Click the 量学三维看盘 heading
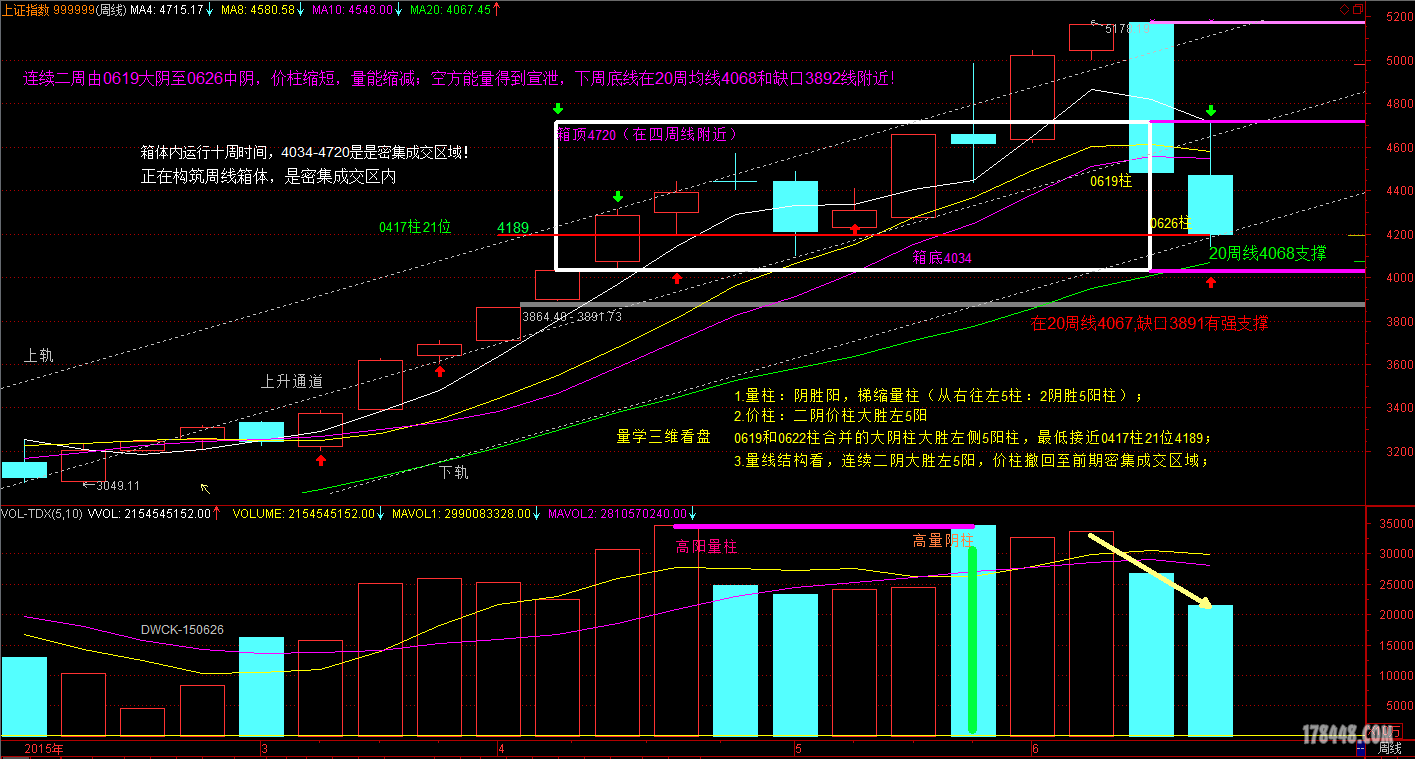1415x759 pixels. (663, 437)
